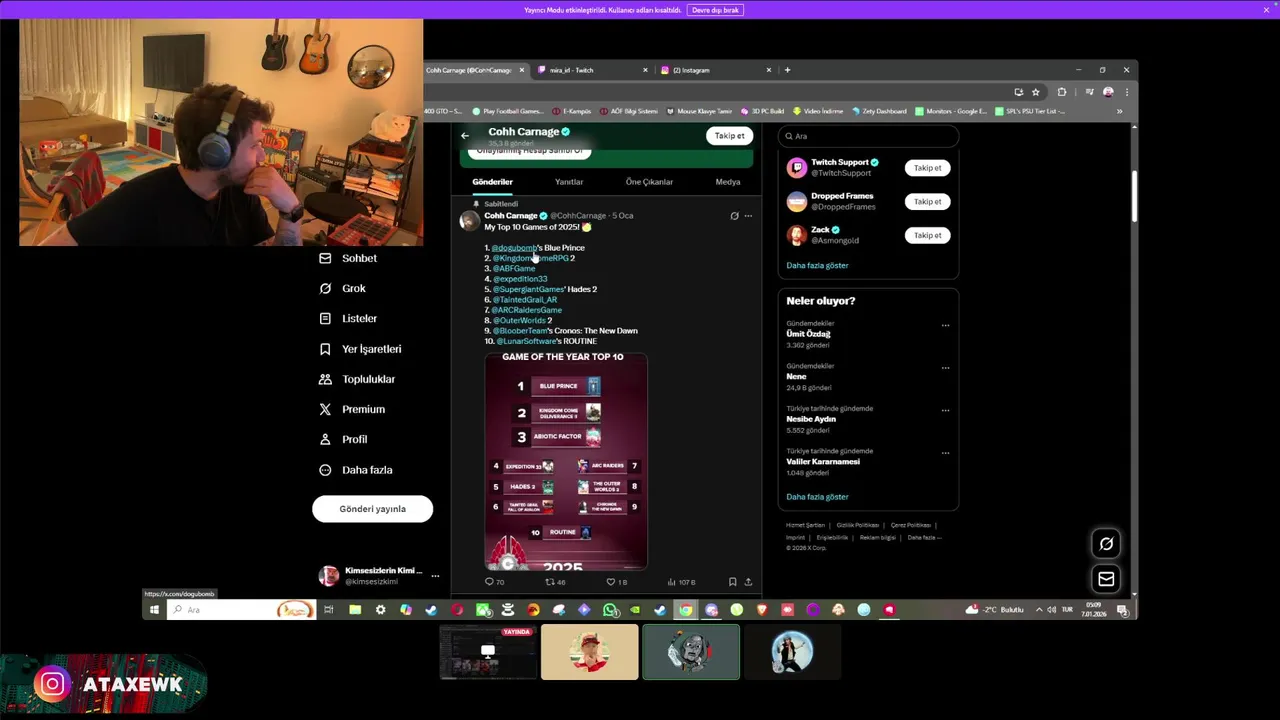Open Sohbet (messages) in X sidebar

coord(348,258)
